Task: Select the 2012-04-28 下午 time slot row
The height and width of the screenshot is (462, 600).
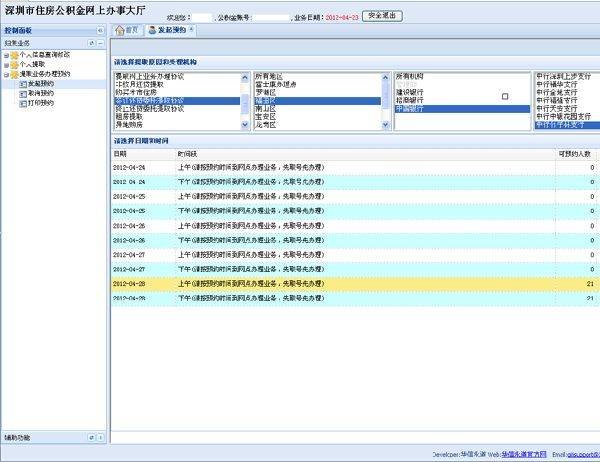Action: coord(355,299)
